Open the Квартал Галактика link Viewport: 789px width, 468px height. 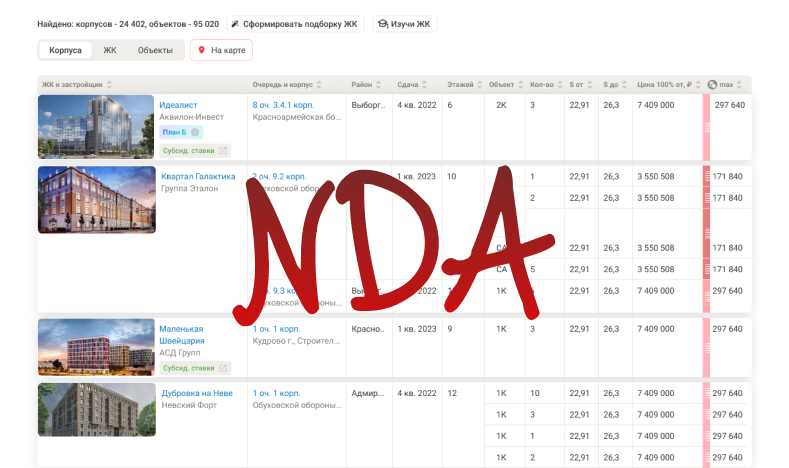(x=198, y=176)
